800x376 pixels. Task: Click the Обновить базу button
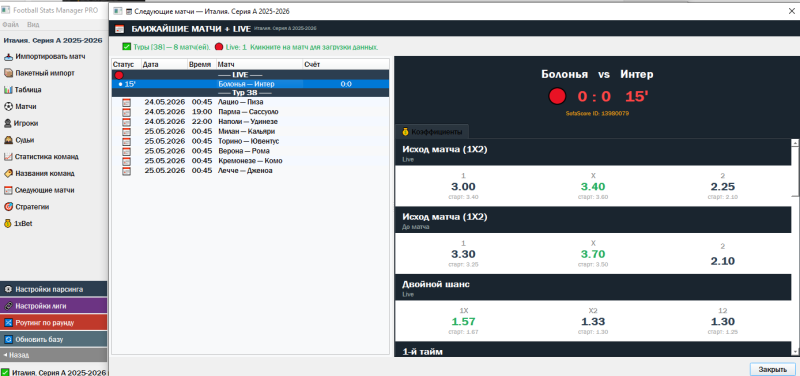(x=54, y=339)
